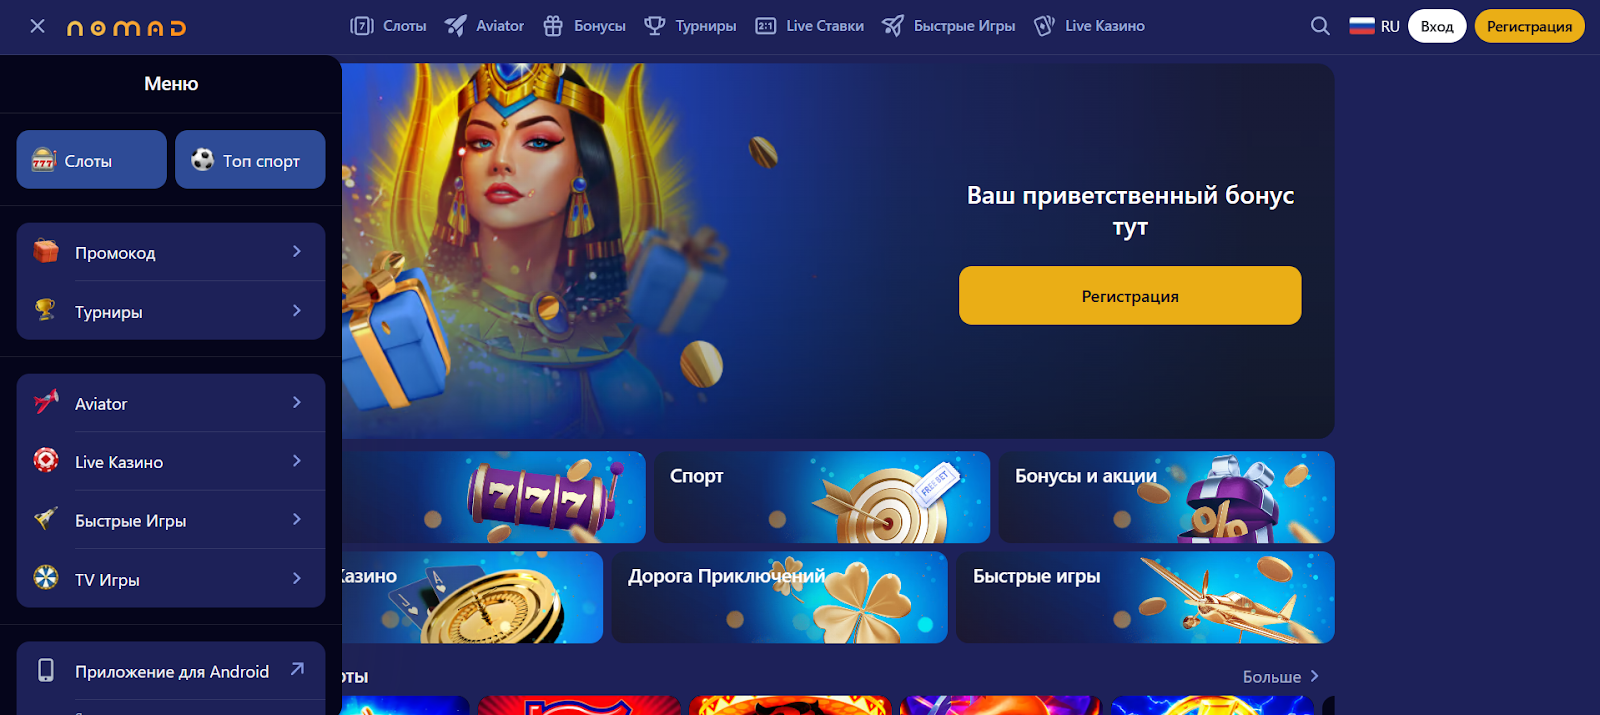The height and width of the screenshot is (715, 1600).
Task: Click the soccer ball icon in Топ спорт
Action: click(202, 160)
